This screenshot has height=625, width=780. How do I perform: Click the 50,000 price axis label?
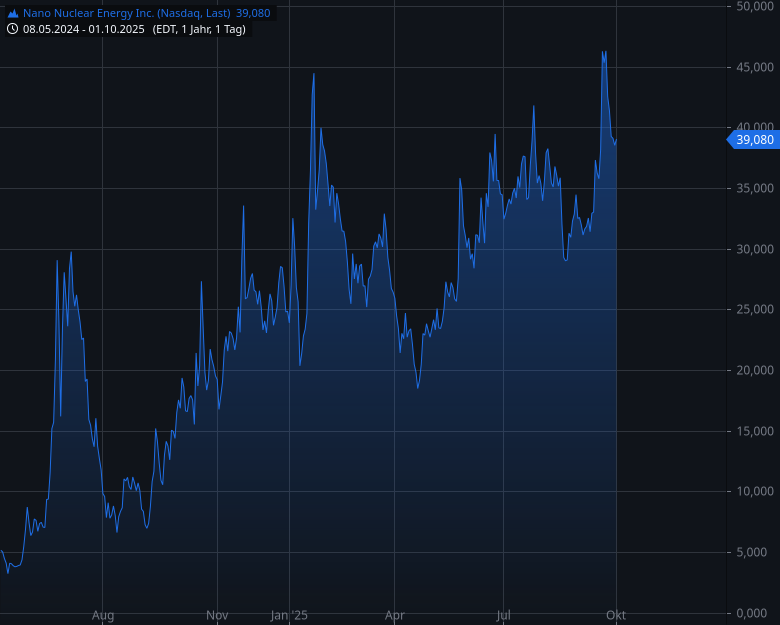pos(754,6)
